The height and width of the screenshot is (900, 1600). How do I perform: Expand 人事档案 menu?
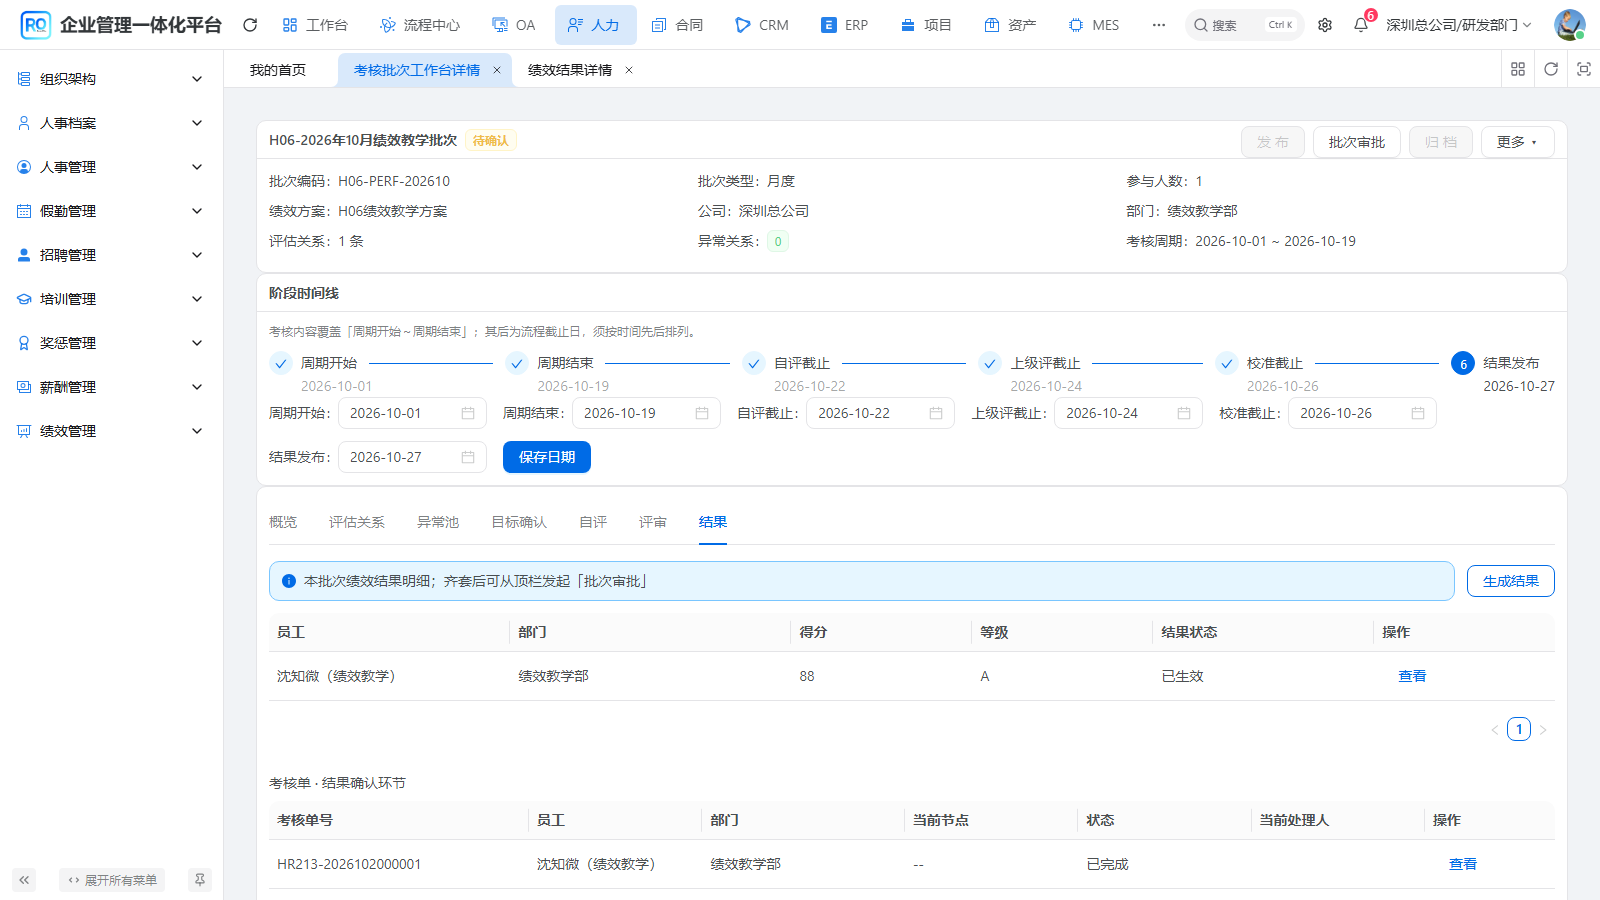click(x=111, y=123)
